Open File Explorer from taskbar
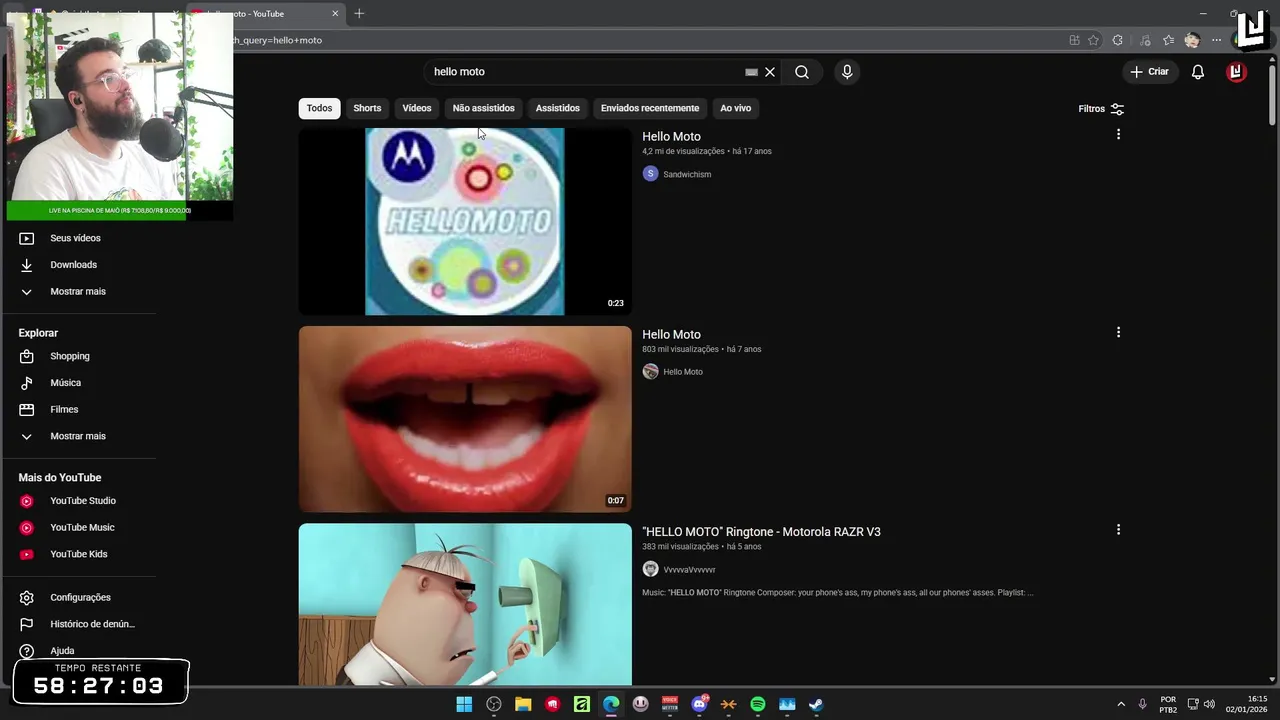The image size is (1280, 720). (x=523, y=705)
